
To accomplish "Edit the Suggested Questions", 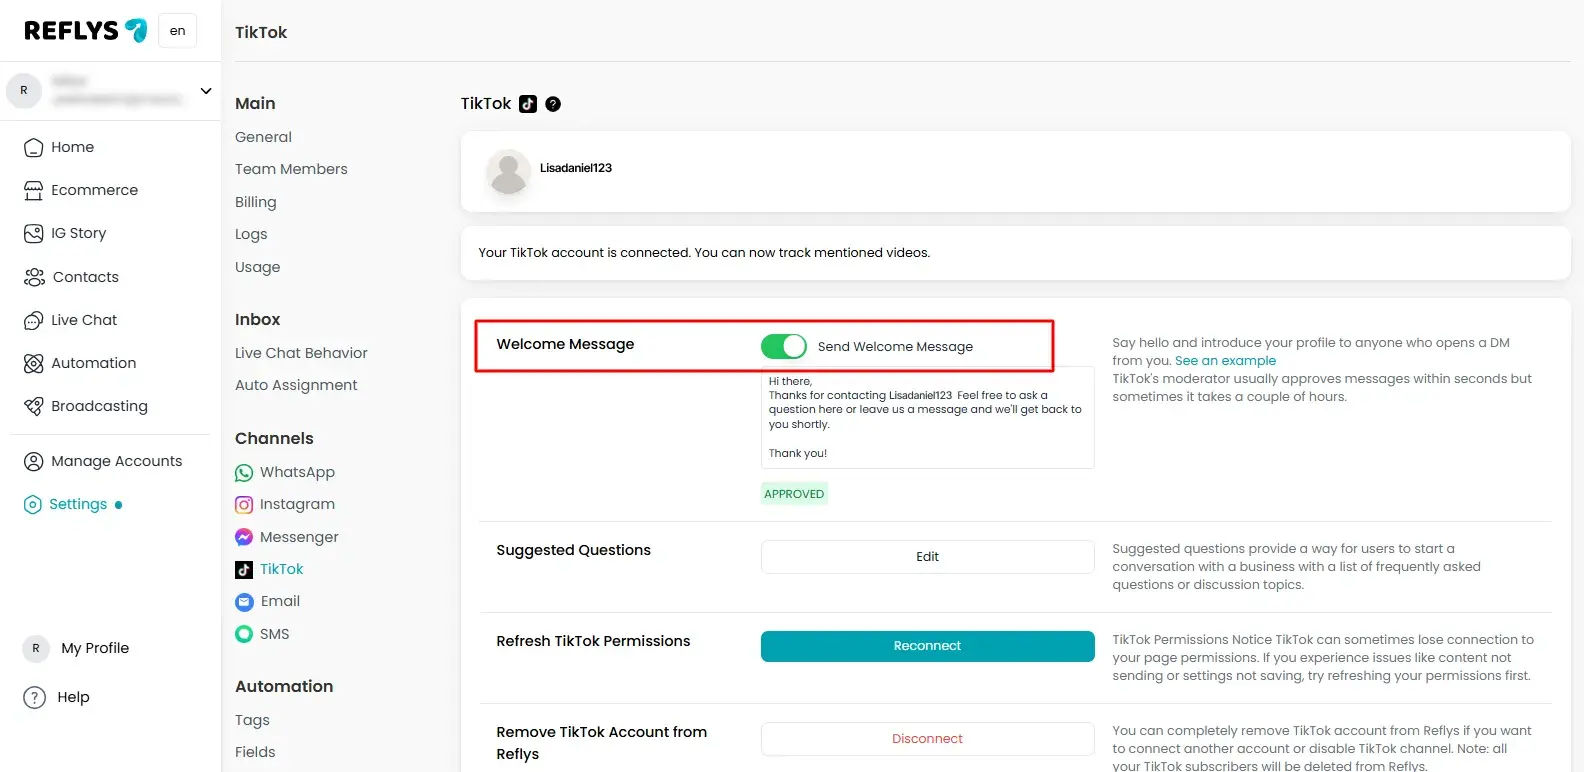I will [x=927, y=557].
